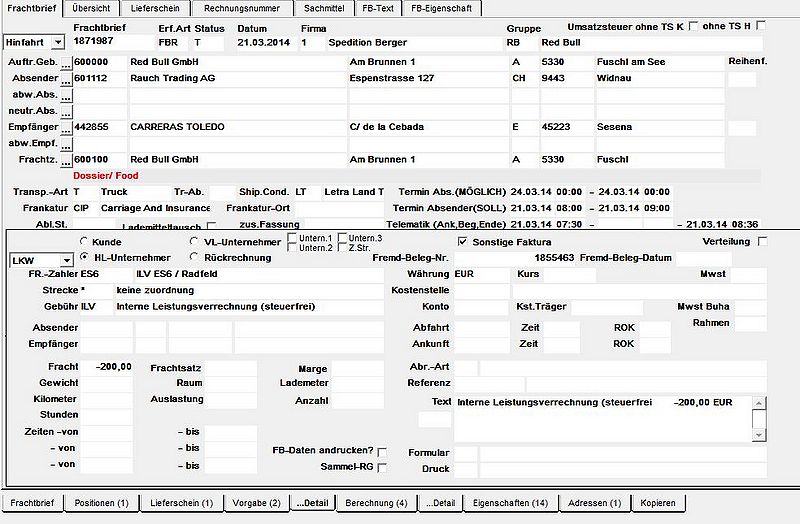Click the Frachtsatz input field
The image size is (800, 524).
231,368
